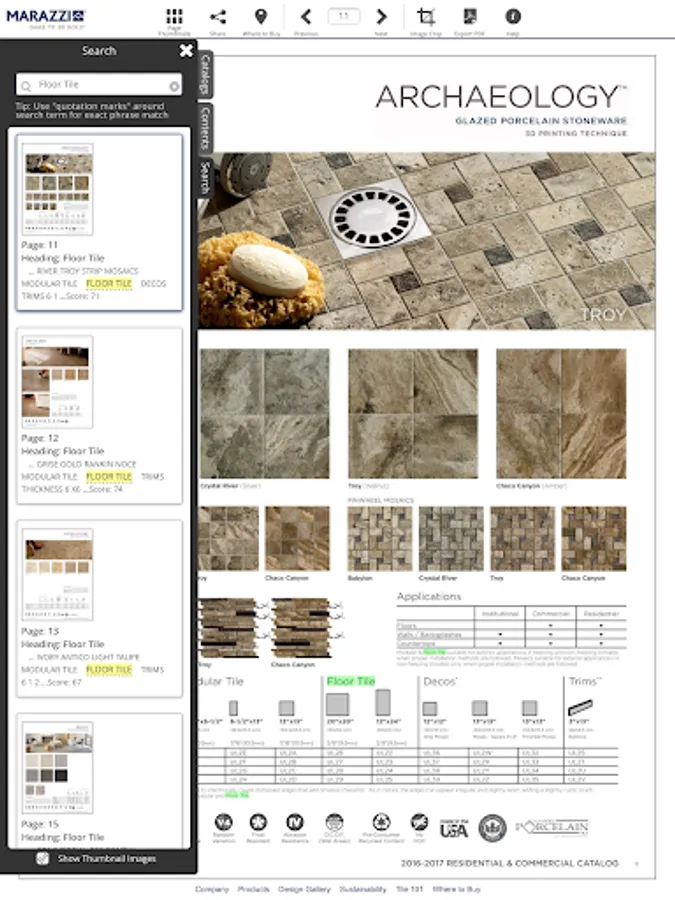Screen dimensions: 675x900
Task: Close the Search panel with X
Action: pyautogui.click(x=186, y=51)
